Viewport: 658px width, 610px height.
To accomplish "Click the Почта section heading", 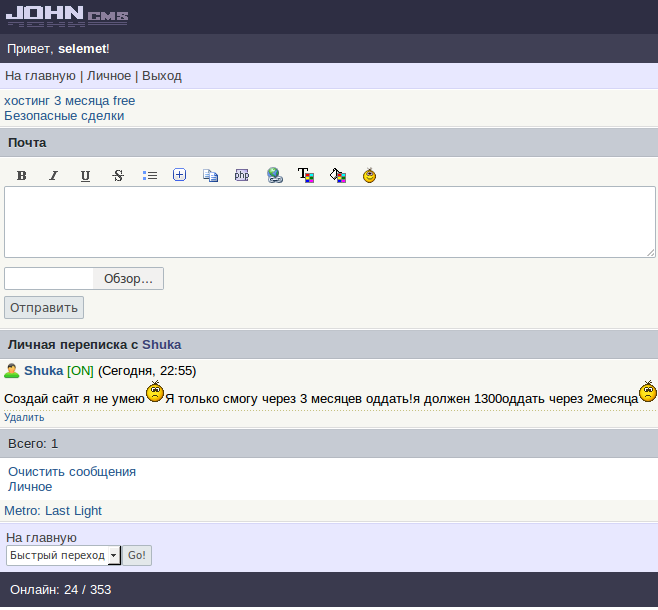I will pos(27,143).
